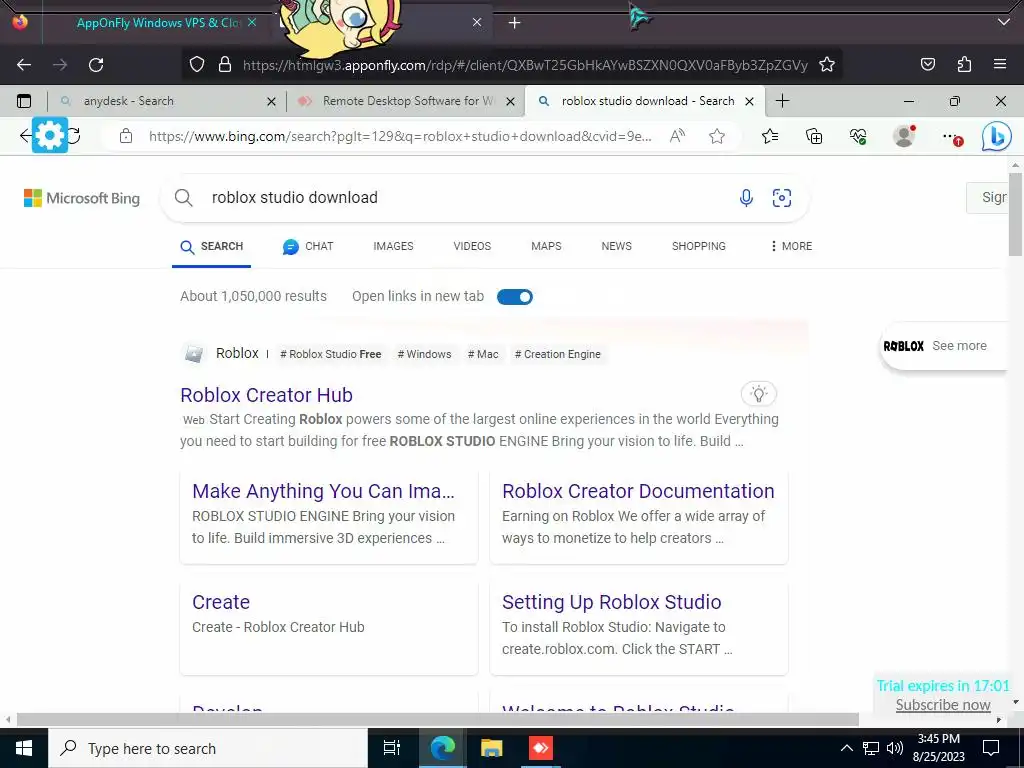Open a new Firefox tab with plus
The image size is (1024, 768).
[x=515, y=23]
